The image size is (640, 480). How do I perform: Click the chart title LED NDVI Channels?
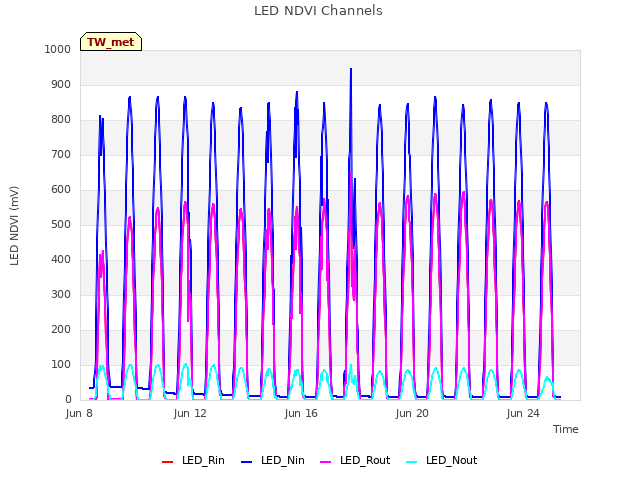(x=318, y=11)
